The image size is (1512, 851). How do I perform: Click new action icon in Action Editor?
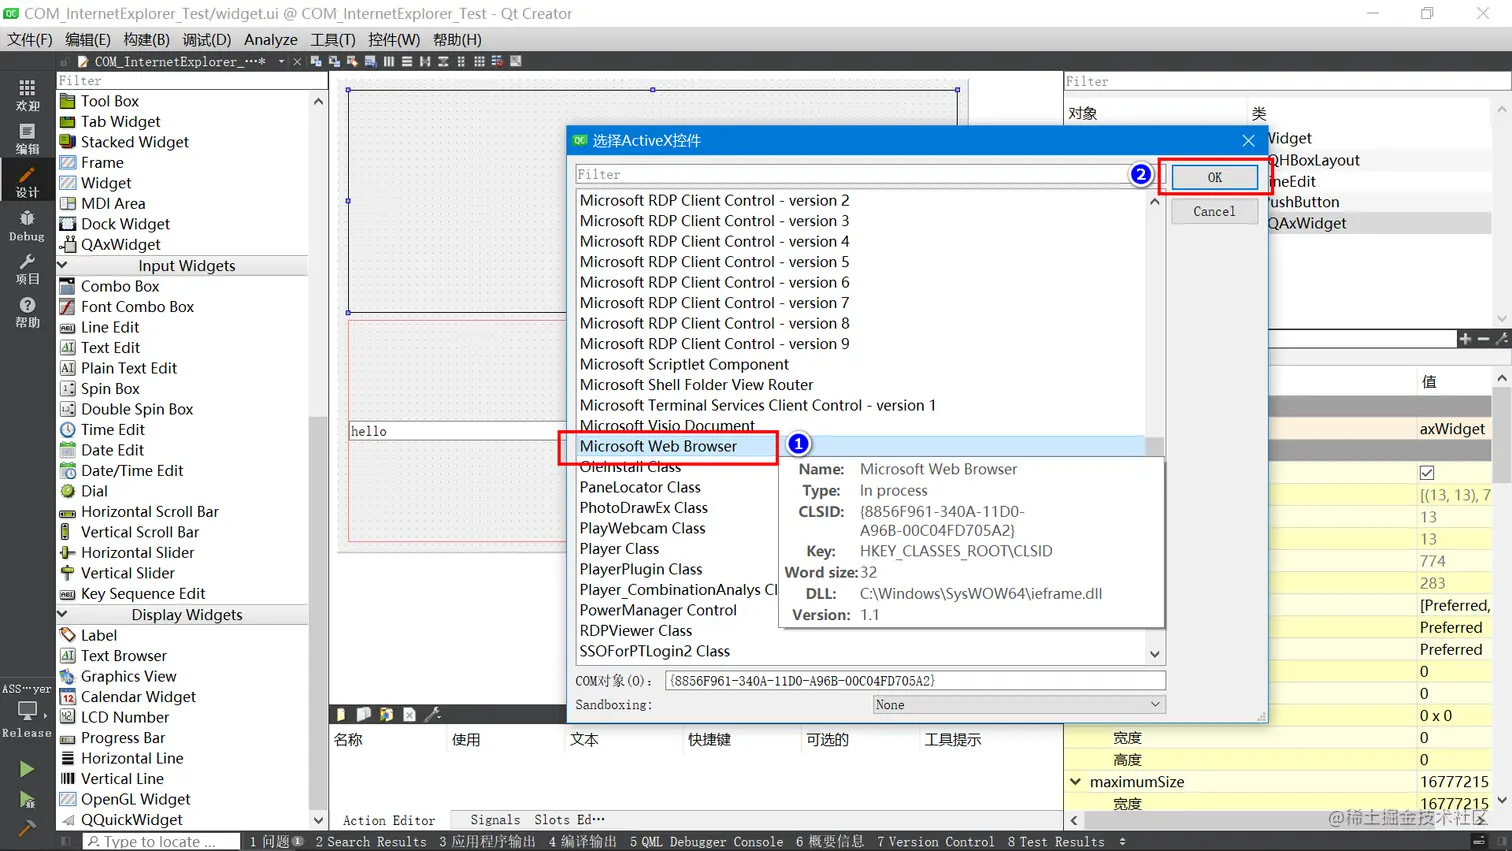341,714
